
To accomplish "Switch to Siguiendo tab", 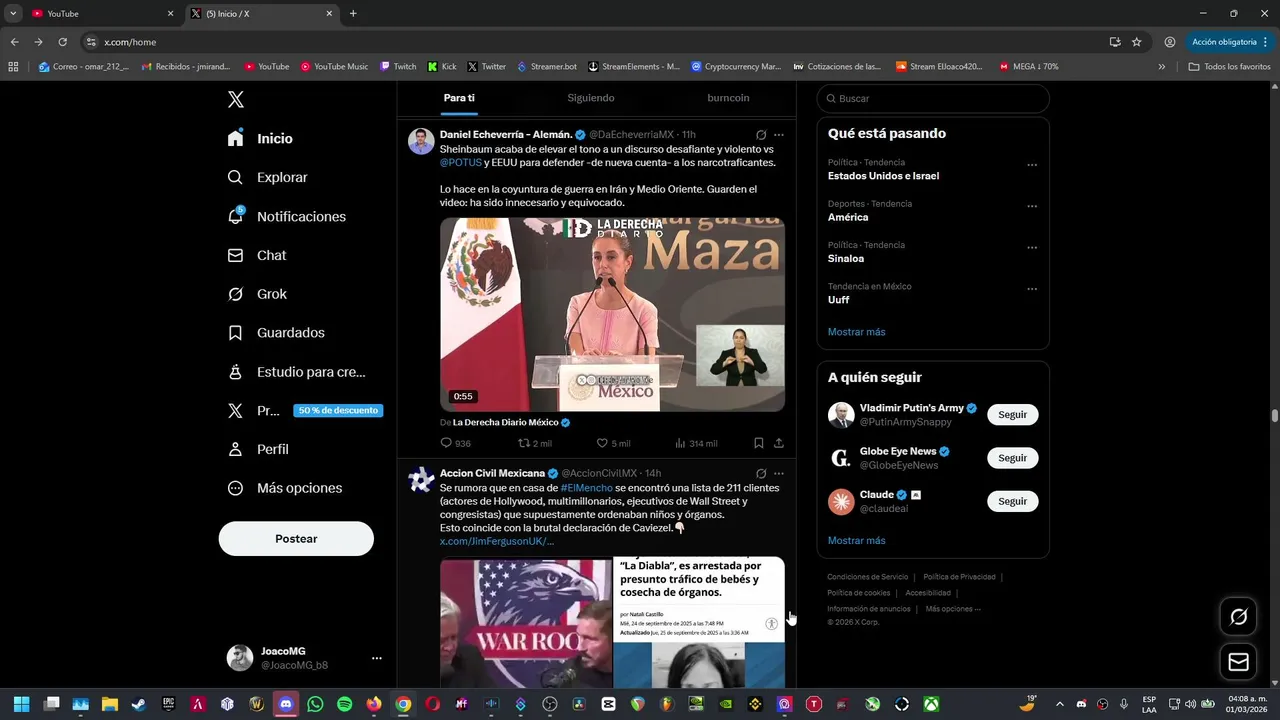I will click(x=591, y=98).
